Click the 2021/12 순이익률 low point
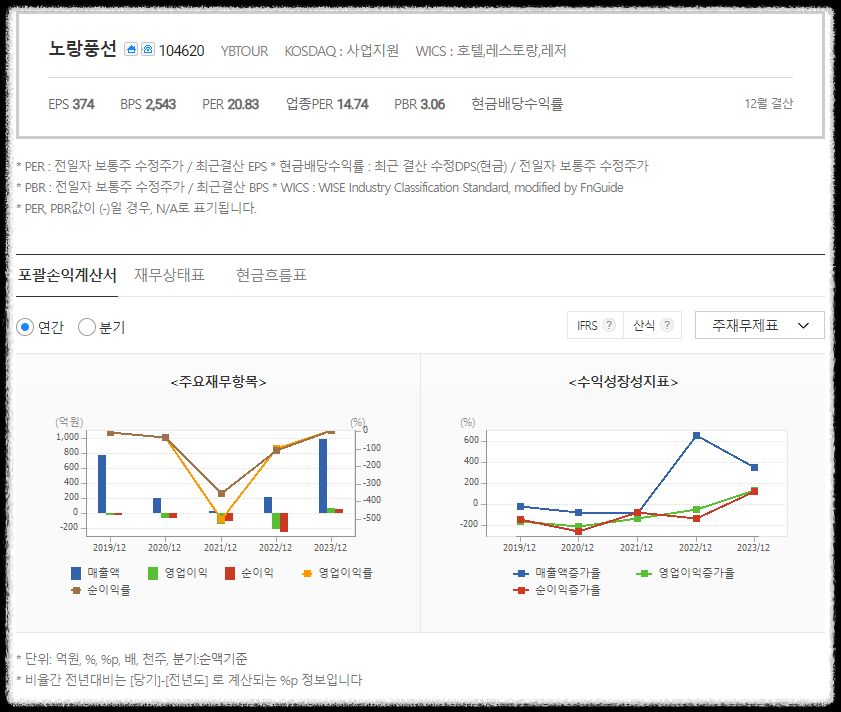This screenshot has height=712, width=841. tap(222, 493)
